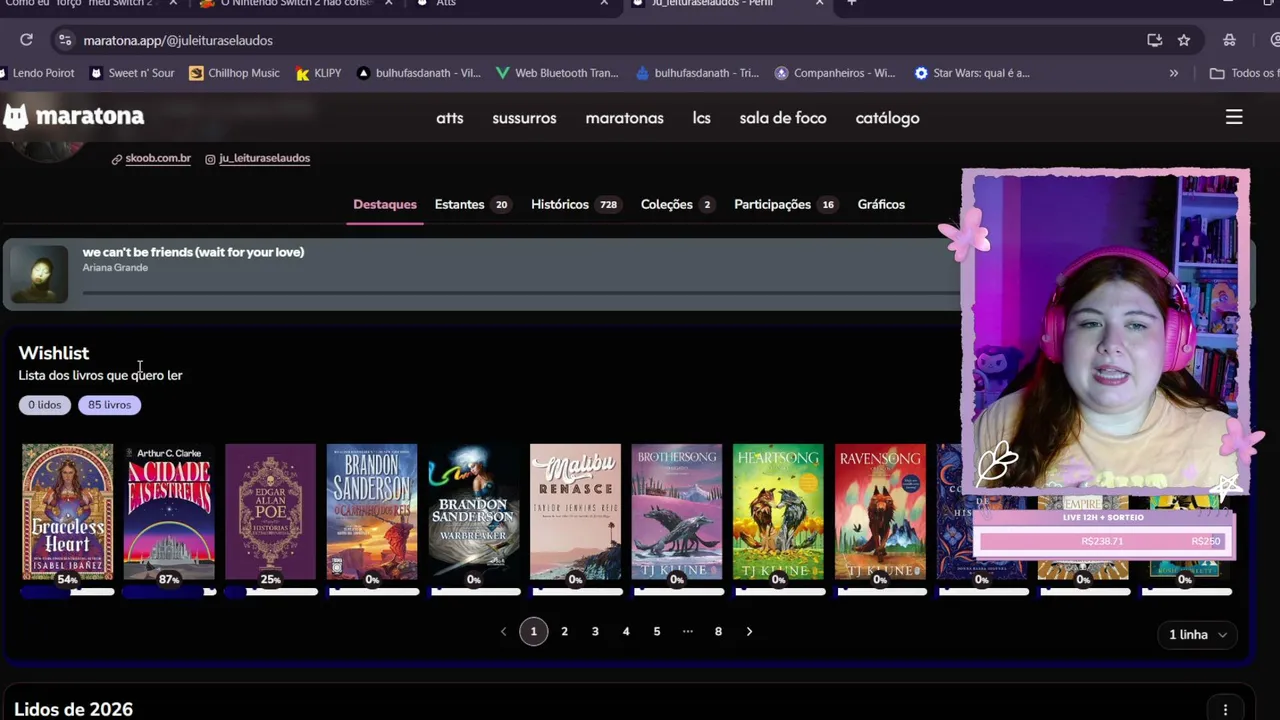Bookmark this page with the star icon
Screen dimensions: 1280x720
coord(1184,40)
